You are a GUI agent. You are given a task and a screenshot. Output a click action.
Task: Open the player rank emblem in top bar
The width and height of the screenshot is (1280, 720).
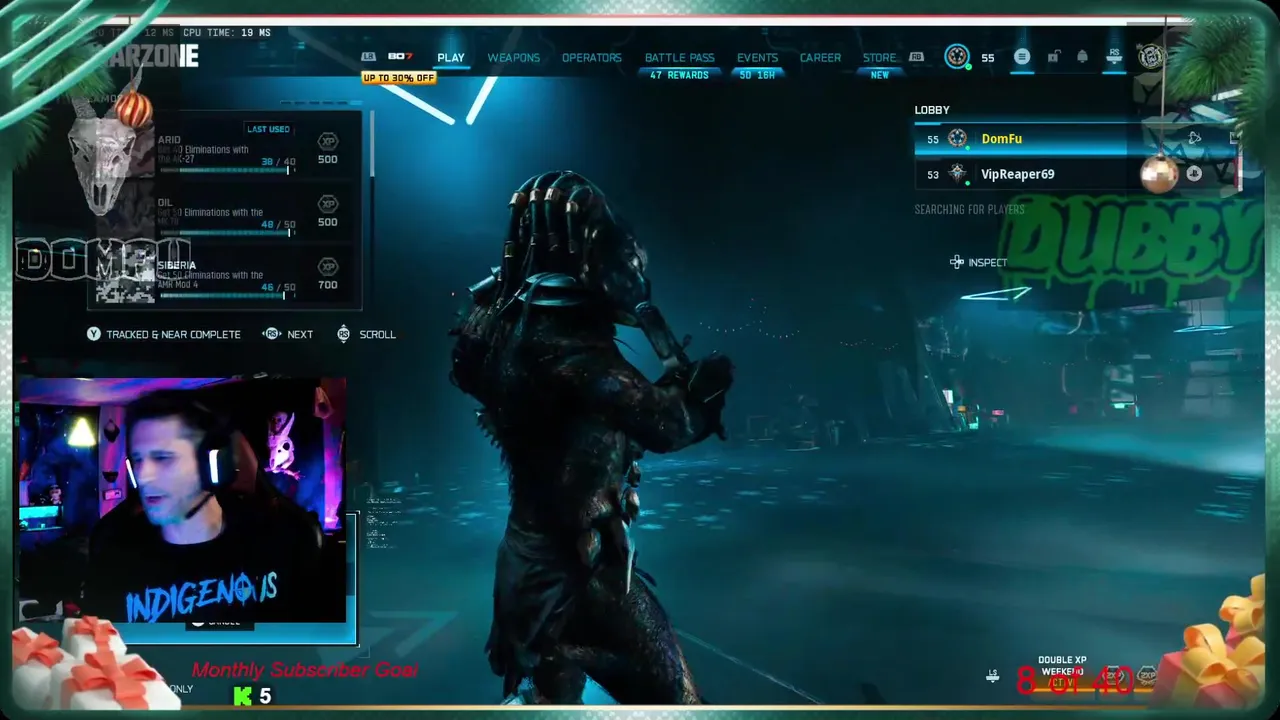click(957, 57)
